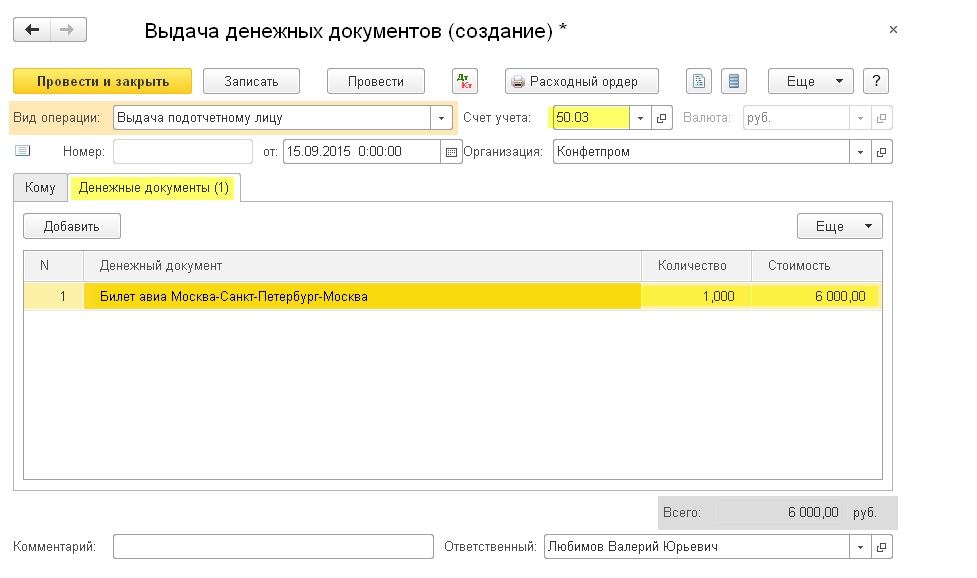Click the Количество column header
The image size is (977, 578).
pyautogui.click(x=696, y=266)
